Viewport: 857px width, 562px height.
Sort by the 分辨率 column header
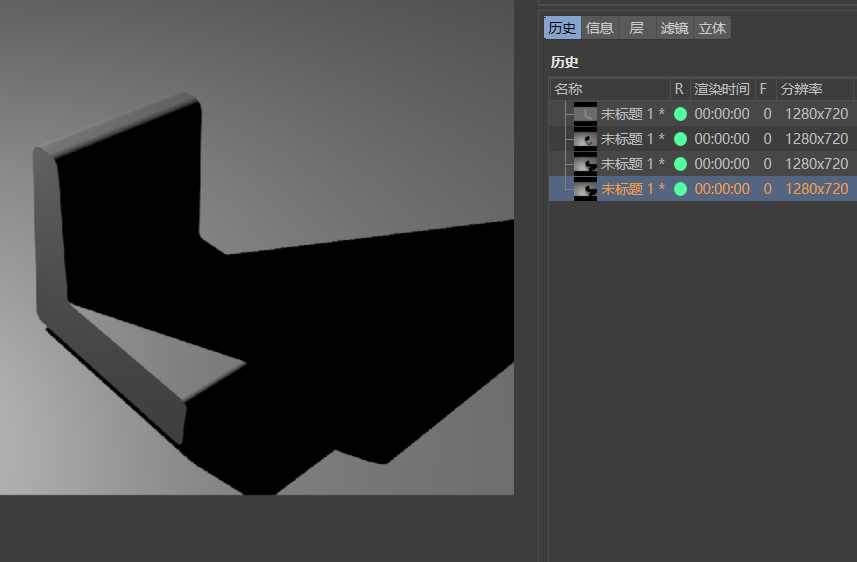click(x=815, y=89)
